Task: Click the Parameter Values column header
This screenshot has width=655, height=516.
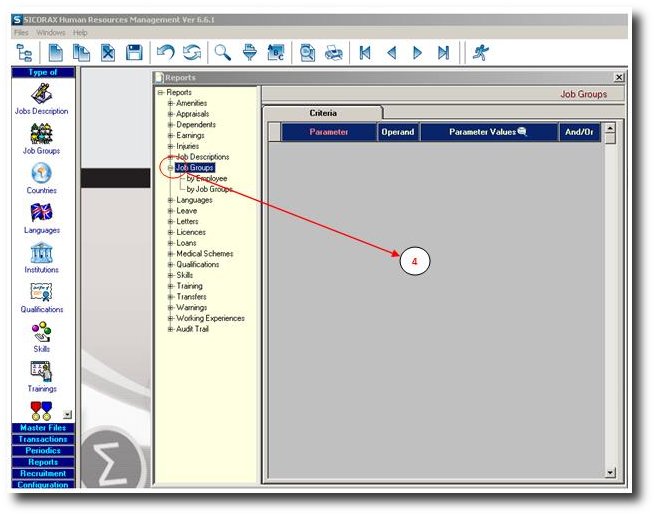Action: coord(487,132)
